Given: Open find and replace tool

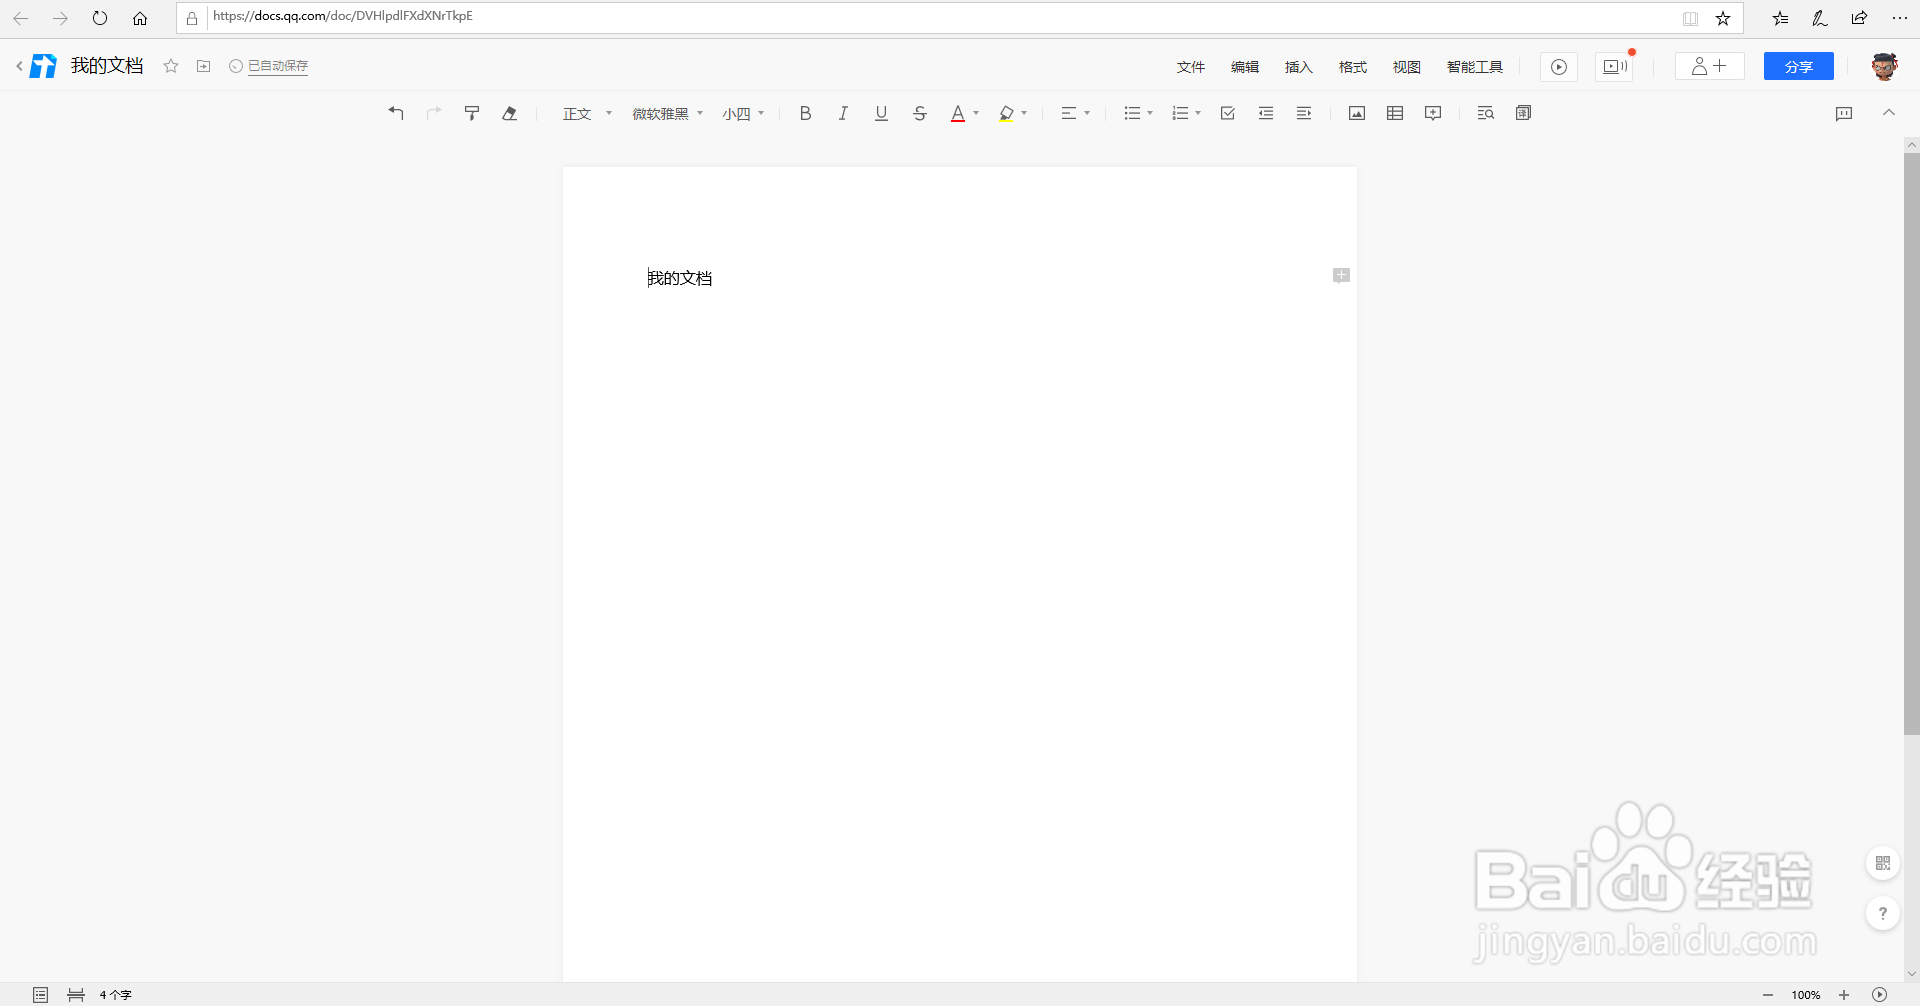Looking at the screenshot, I should tap(1486, 113).
